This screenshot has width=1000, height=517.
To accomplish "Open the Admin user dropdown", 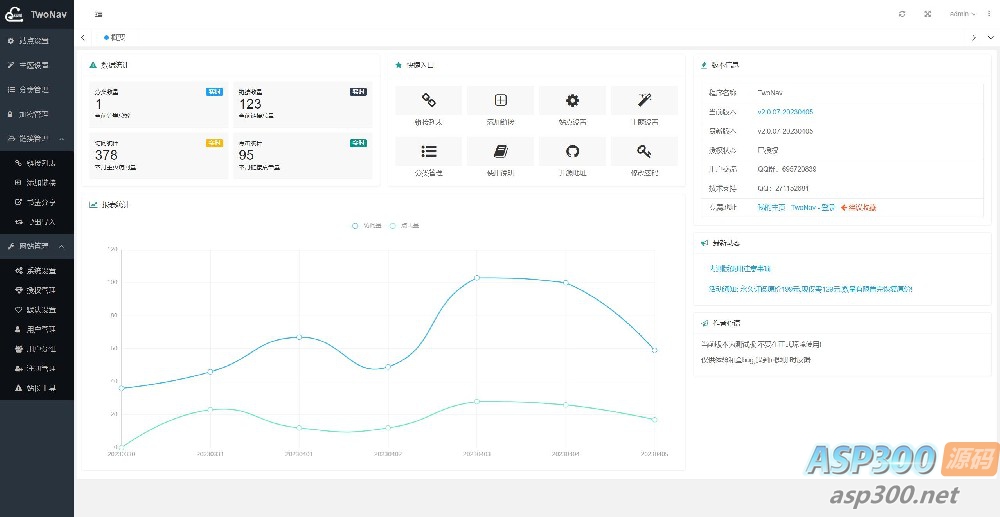I will tap(962, 14).
